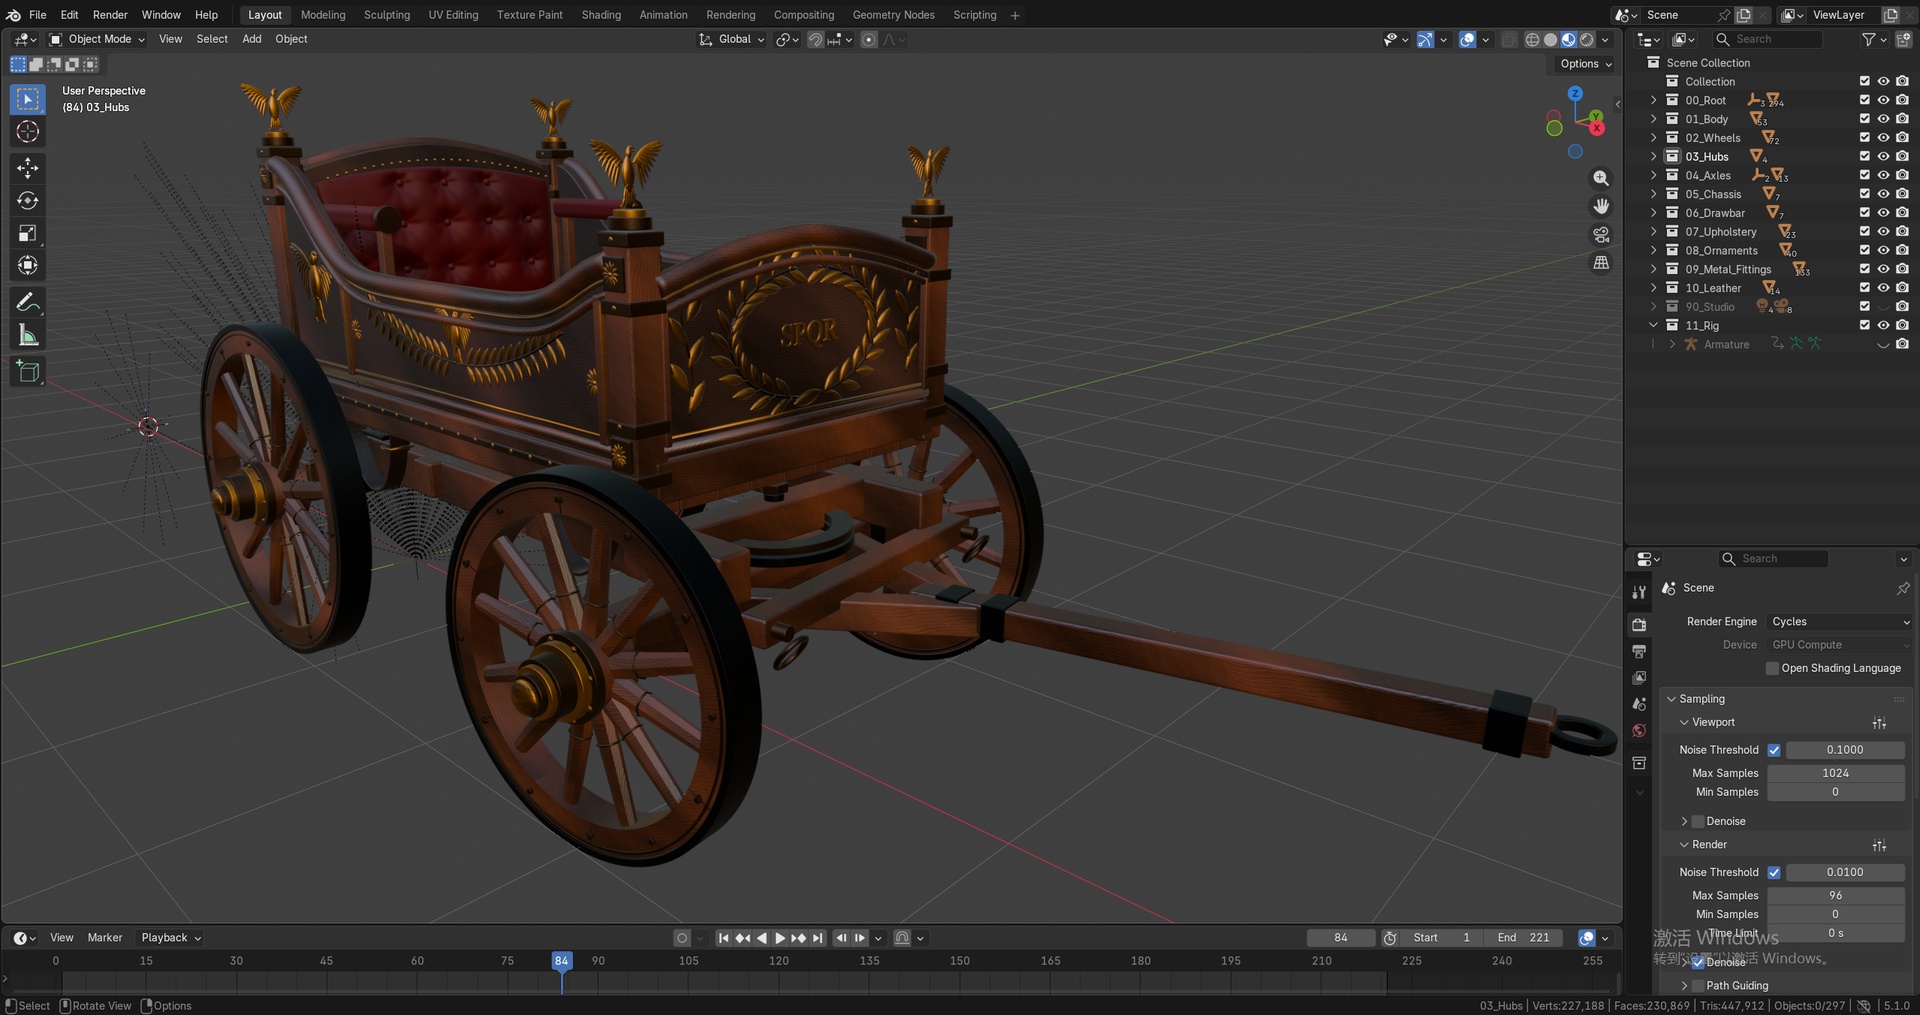The width and height of the screenshot is (1920, 1015).
Task: Toggle the 02_Wheels collection exclude checkbox
Action: (x=1864, y=138)
